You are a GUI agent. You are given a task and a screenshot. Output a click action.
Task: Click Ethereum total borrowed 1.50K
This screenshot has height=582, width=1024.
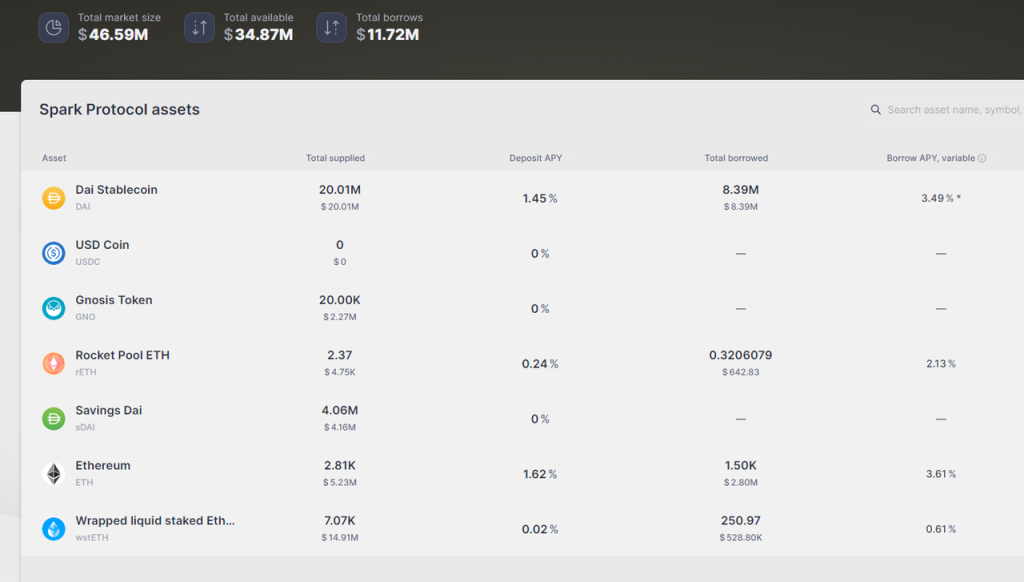741,466
